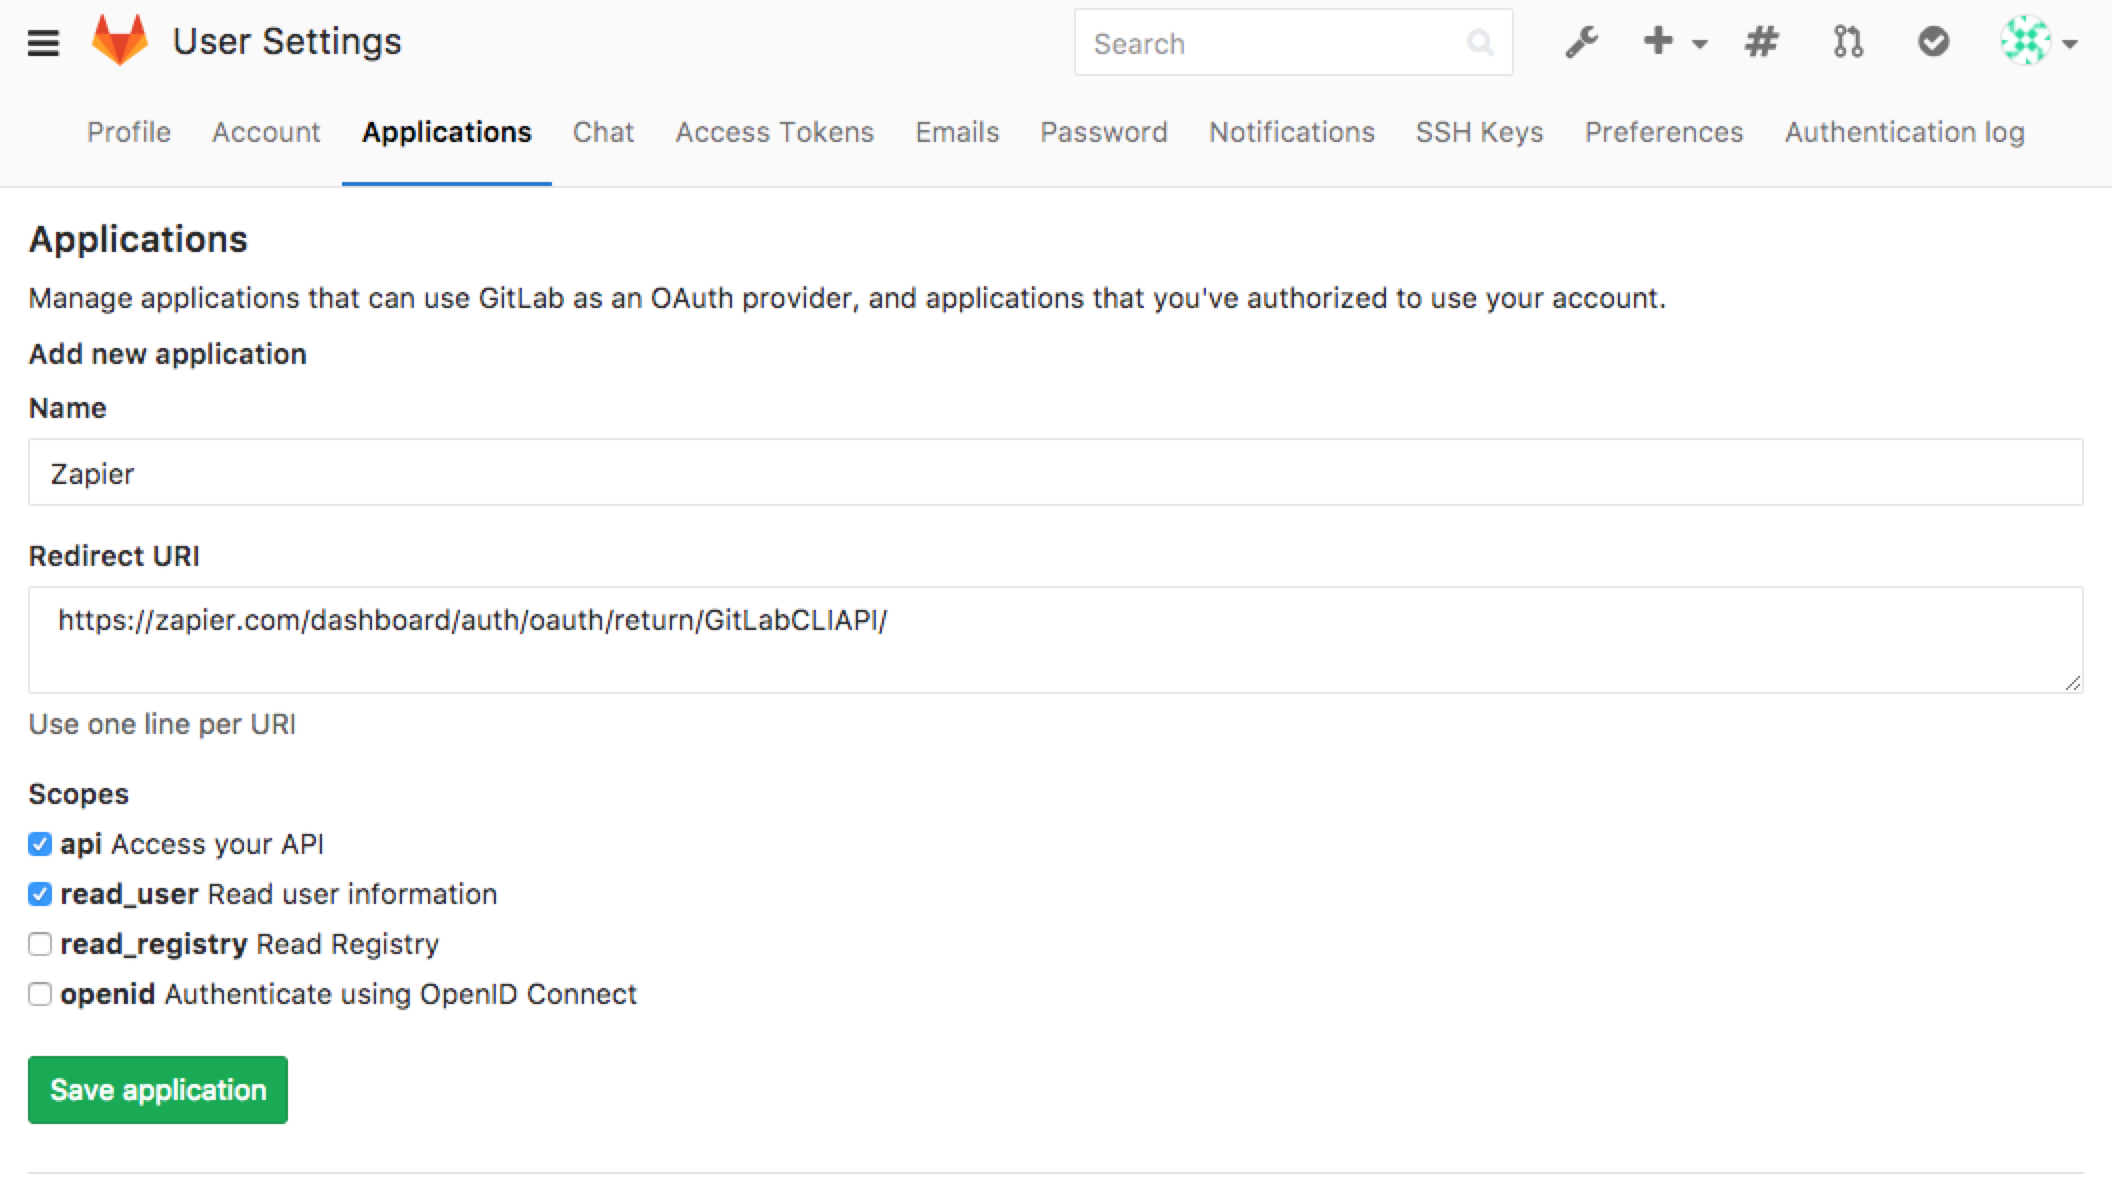Screen dimensions: 2112x1192
Task: Click the Redirect URI text area
Action: click(1056, 640)
